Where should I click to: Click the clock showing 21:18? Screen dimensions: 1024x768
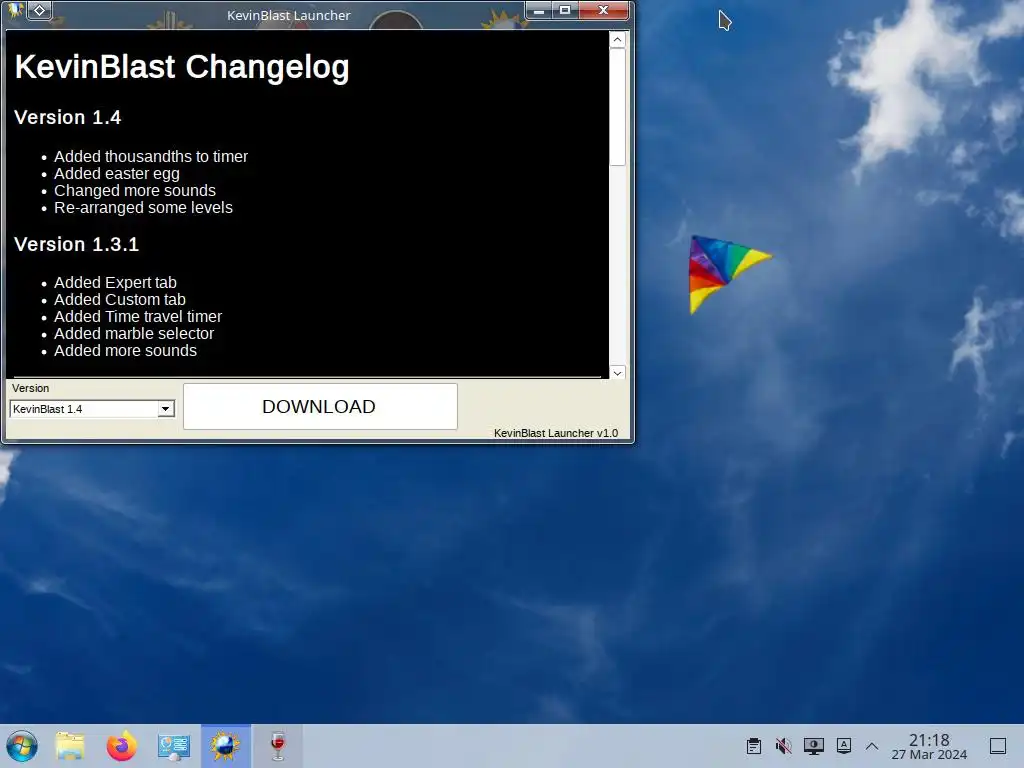[x=929, y=746]
